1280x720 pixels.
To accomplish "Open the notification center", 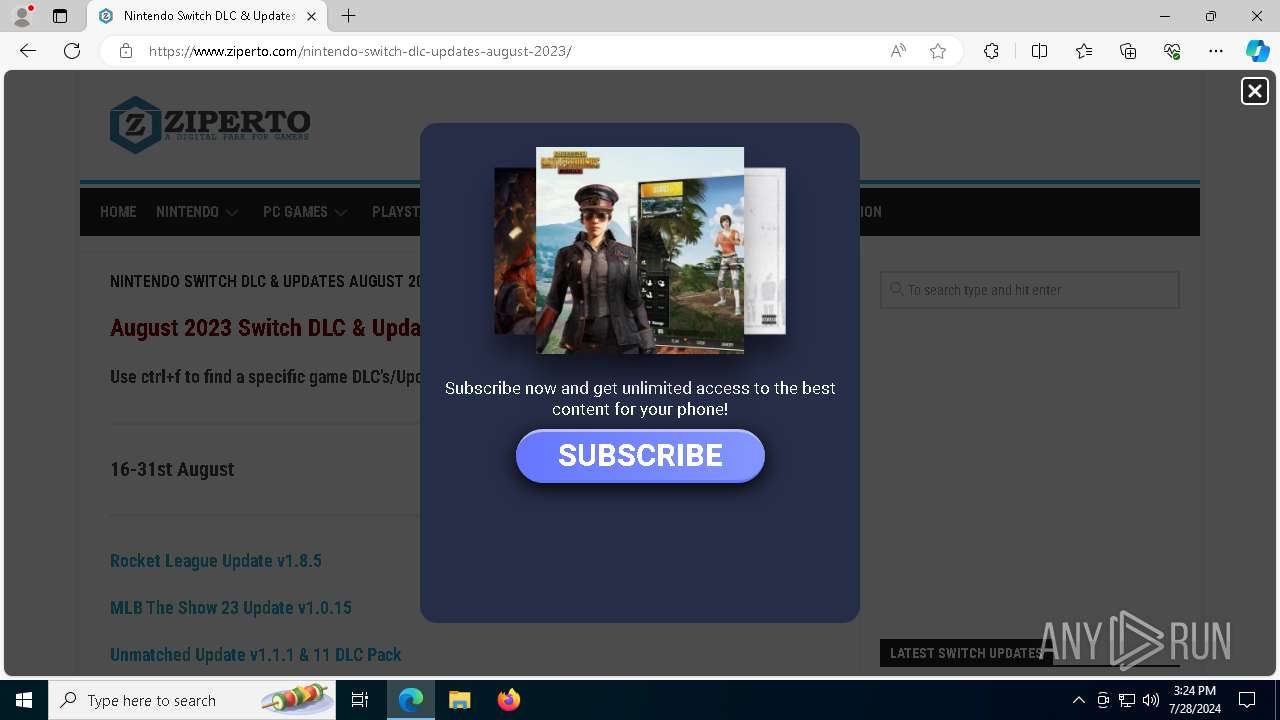I will (1247, 700).
